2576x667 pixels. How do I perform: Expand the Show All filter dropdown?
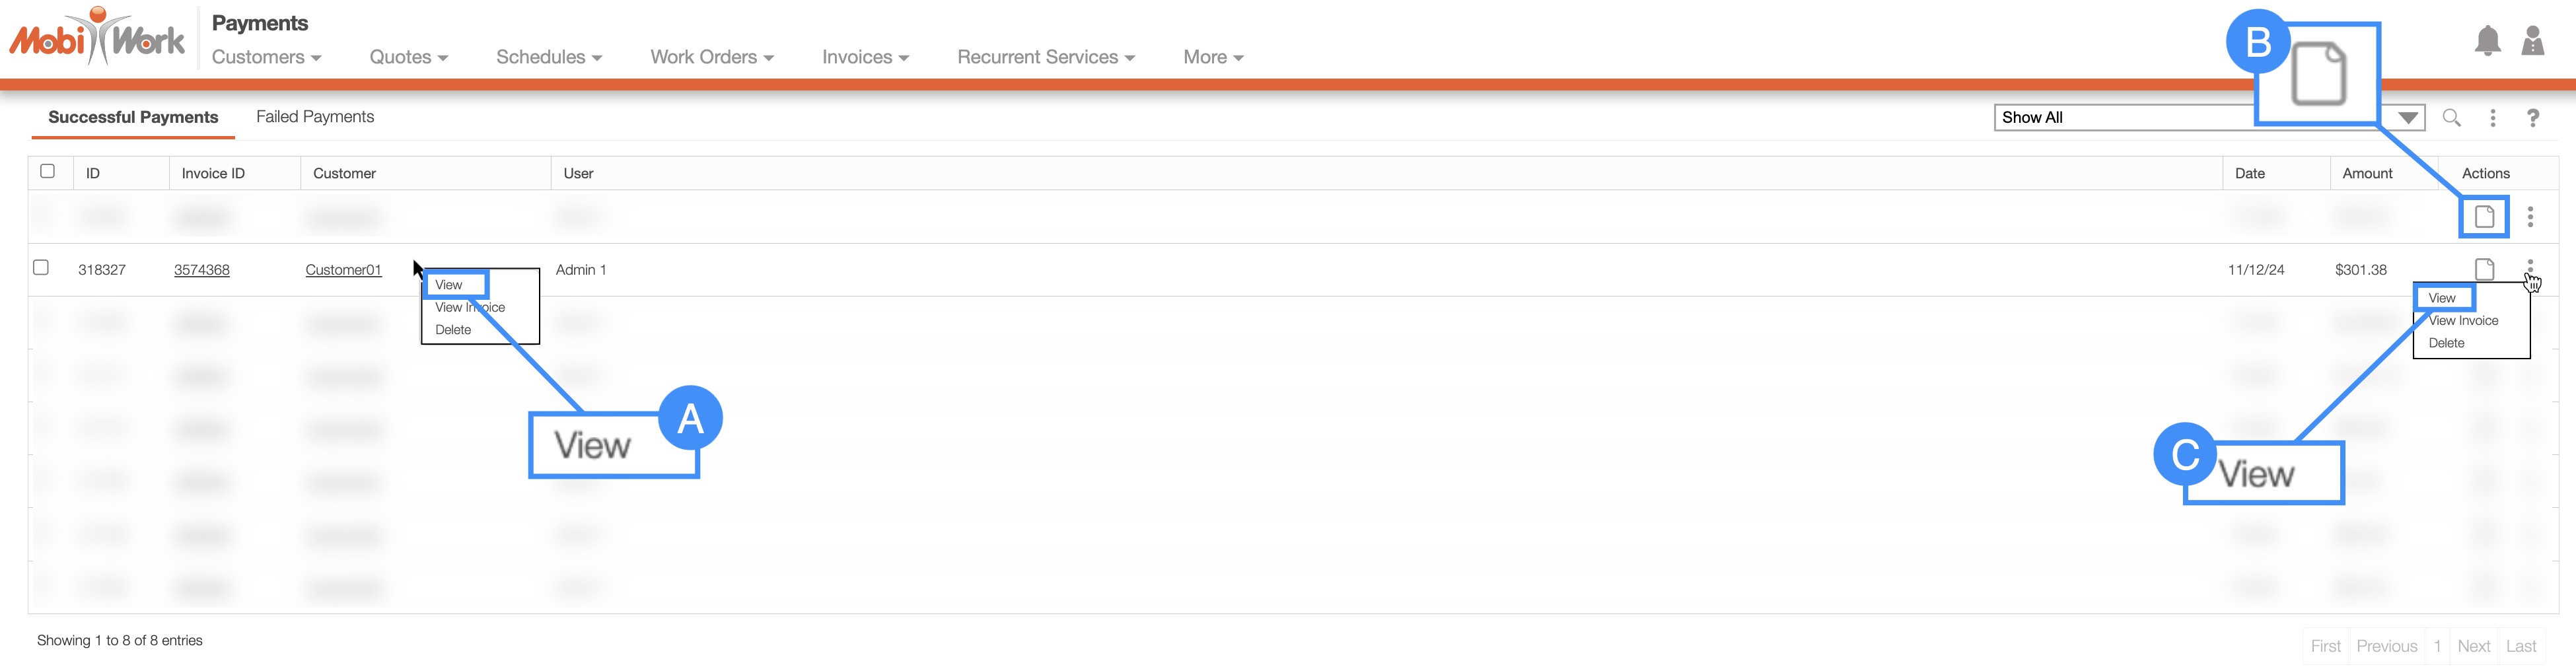(x=2408, y=118)
